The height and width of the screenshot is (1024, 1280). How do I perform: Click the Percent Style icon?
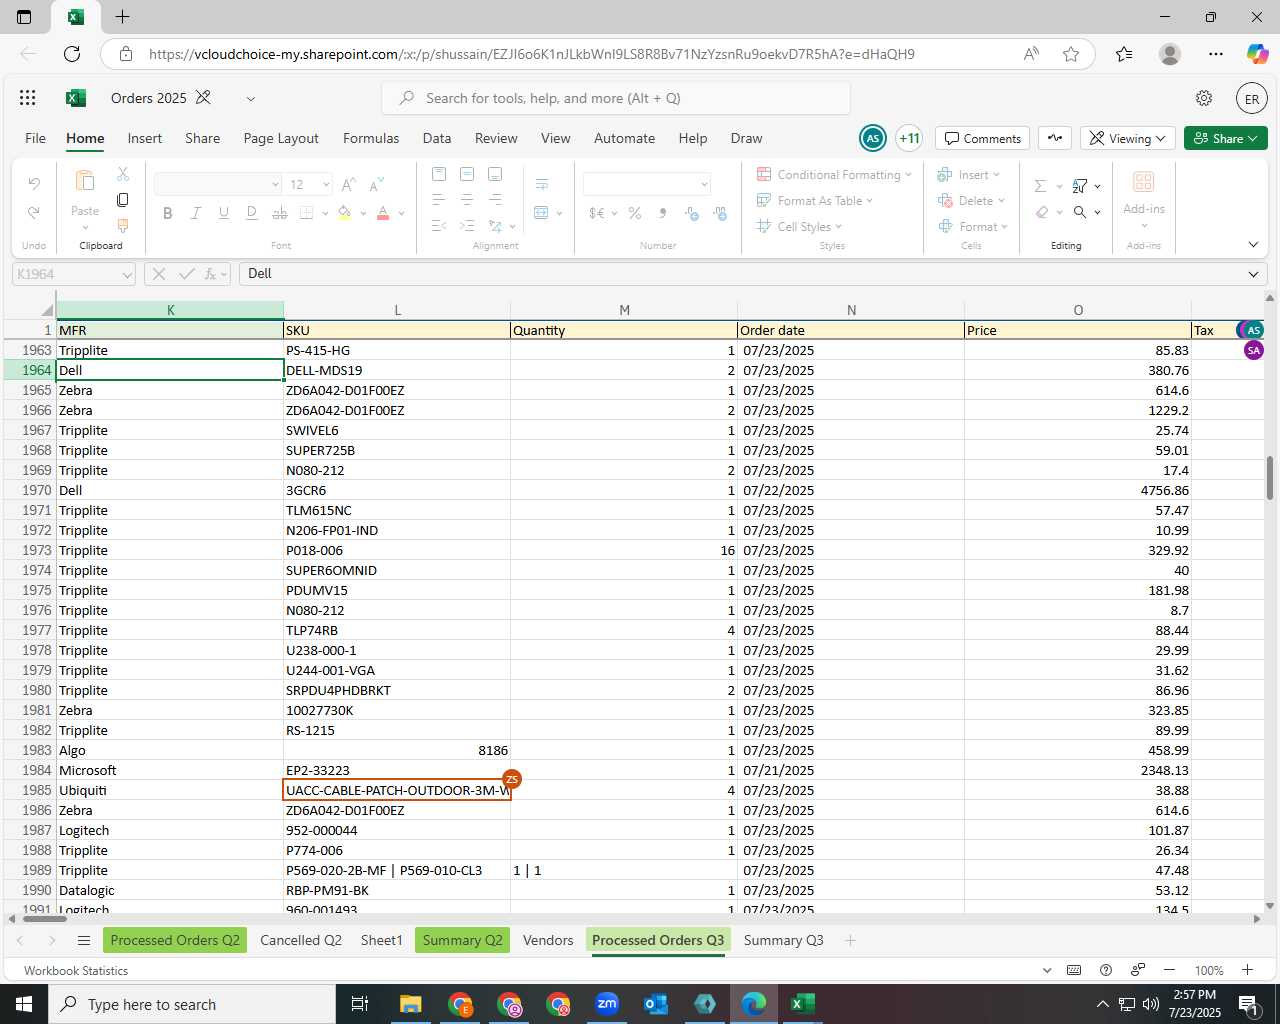coord(634,212)
